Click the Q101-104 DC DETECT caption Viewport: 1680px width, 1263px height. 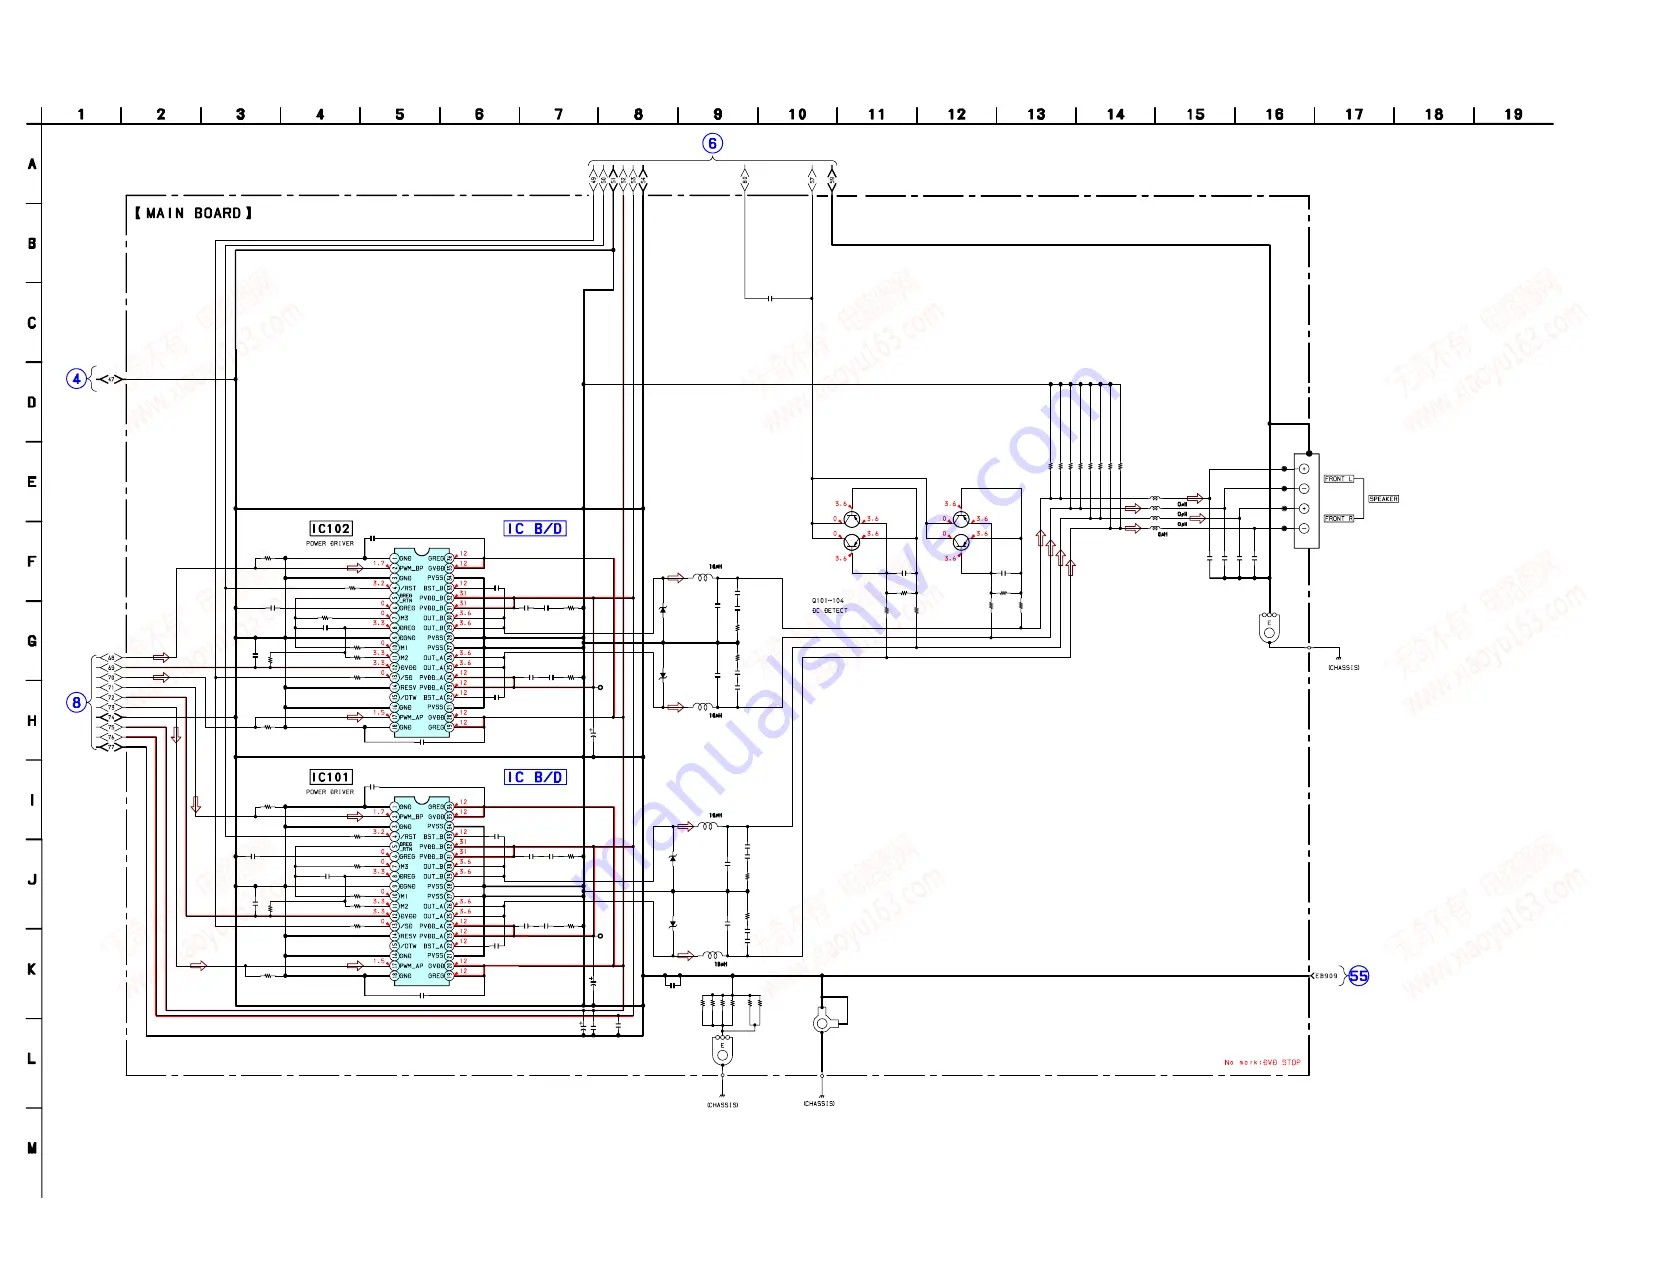(x=829, y=606)
